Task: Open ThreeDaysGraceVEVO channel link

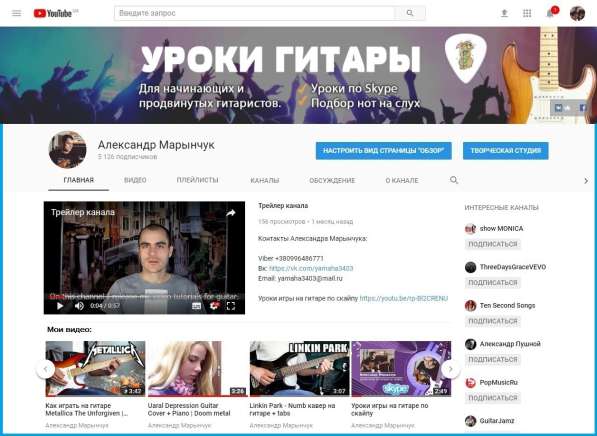Action: pos(513,267)
